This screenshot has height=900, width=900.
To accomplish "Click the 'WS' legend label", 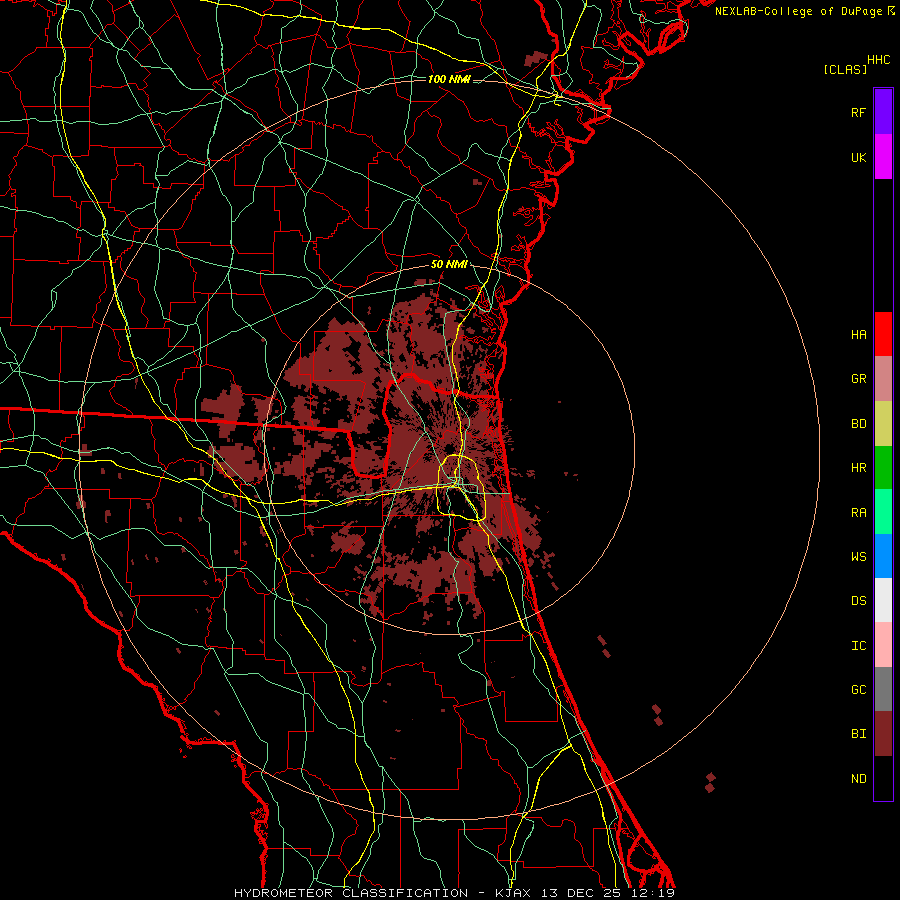I will tap(858, 557).
